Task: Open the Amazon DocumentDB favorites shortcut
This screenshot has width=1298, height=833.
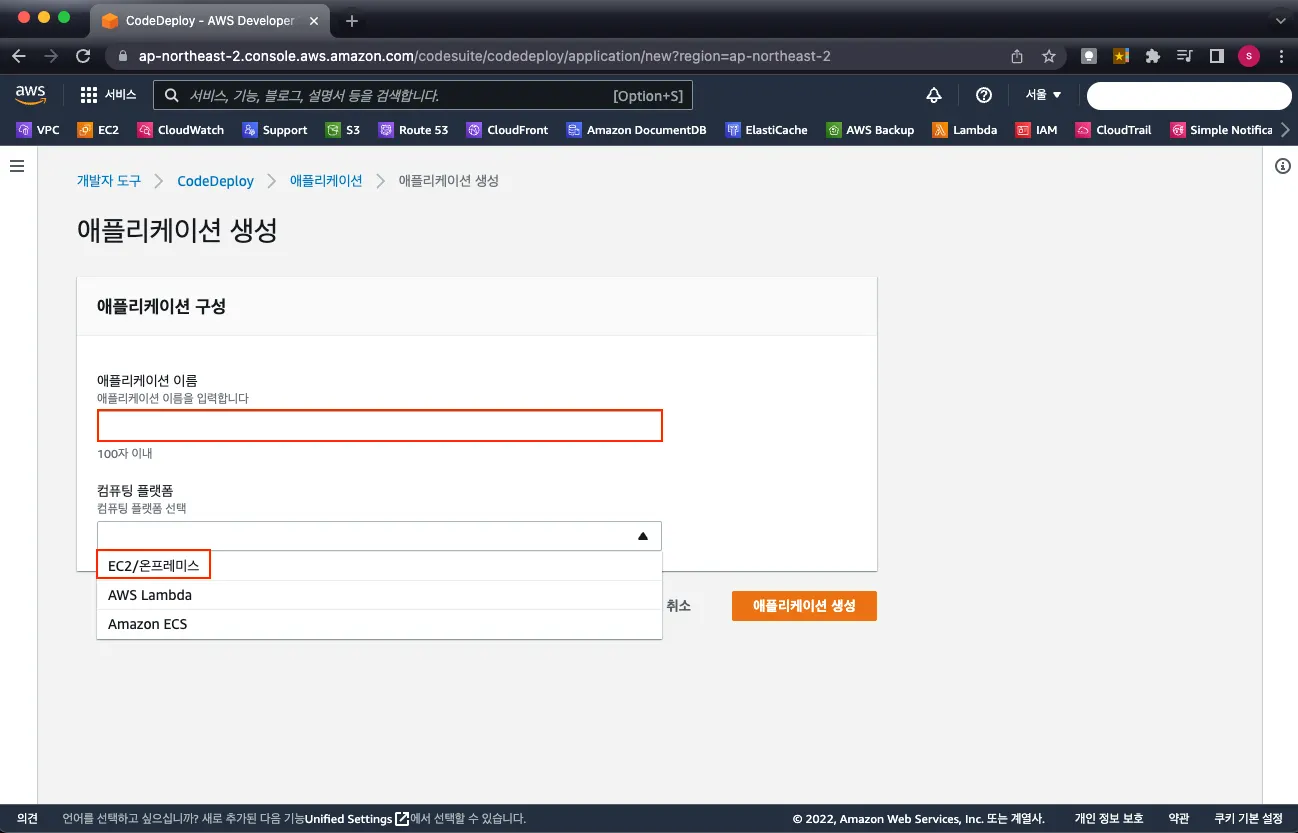Action: pyautogui.click(x=636, y=130)
